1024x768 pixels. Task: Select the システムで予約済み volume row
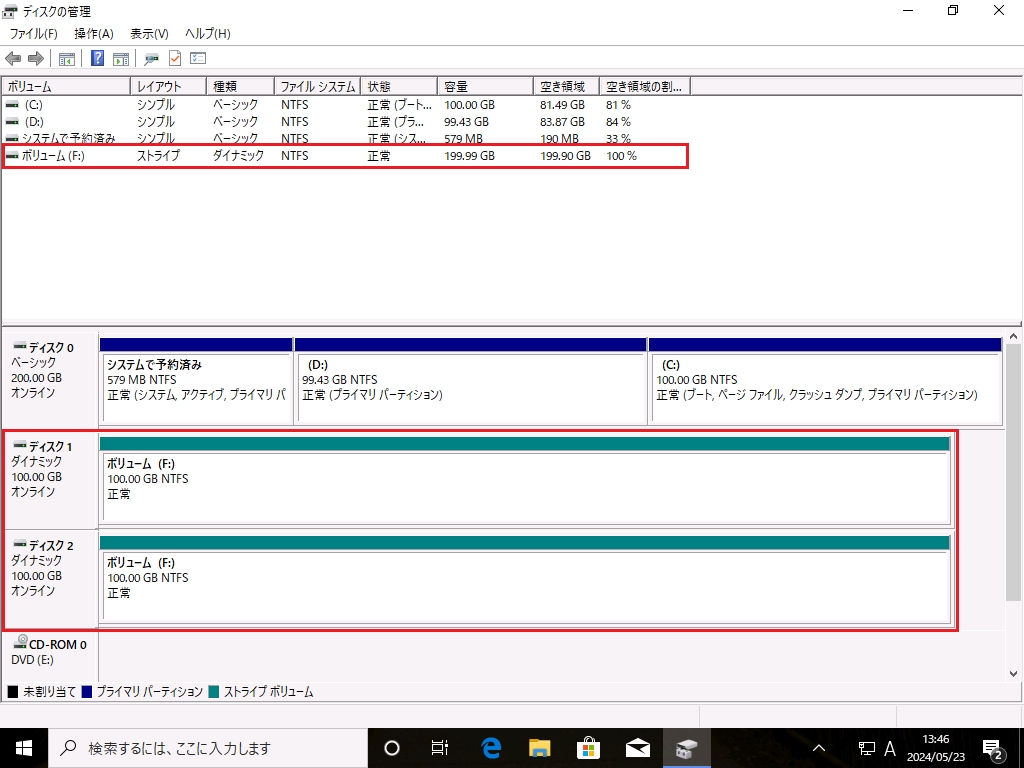point(345,138)
